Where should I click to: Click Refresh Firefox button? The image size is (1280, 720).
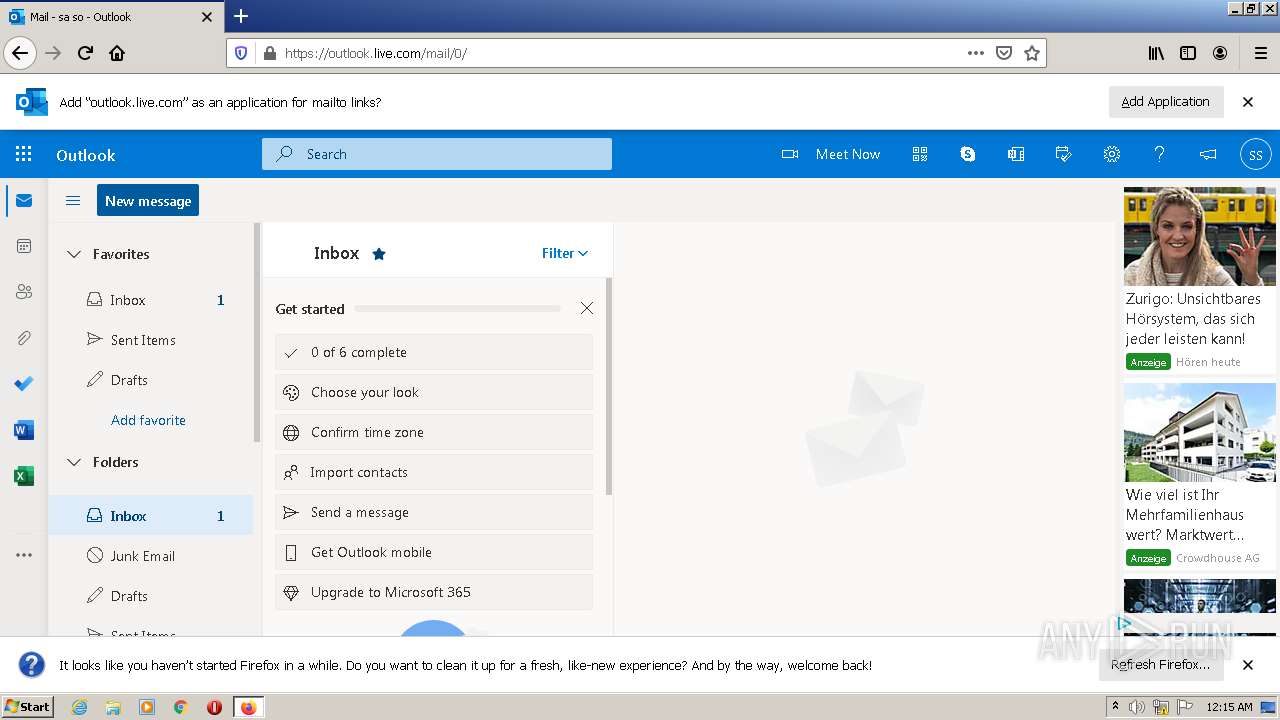click(x=1160, y=664)
